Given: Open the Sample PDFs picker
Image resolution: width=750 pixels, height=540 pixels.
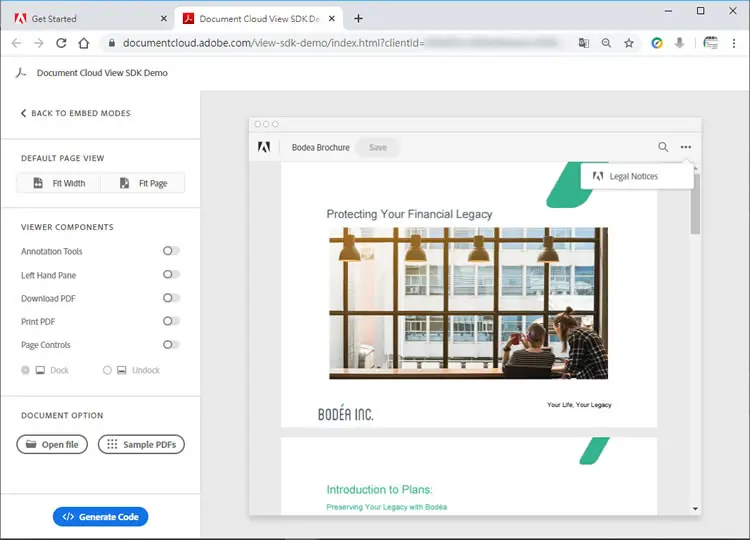Looking at the screenshot, I should 141,444.
